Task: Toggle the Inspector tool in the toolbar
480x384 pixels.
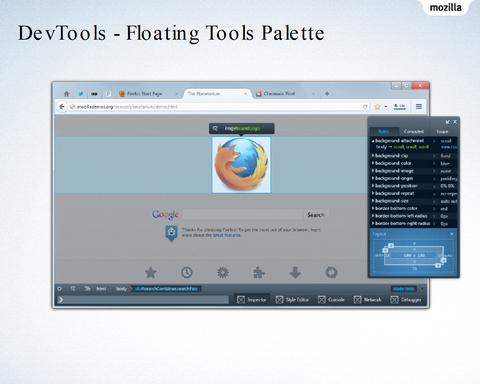Action: coord(252,300)
